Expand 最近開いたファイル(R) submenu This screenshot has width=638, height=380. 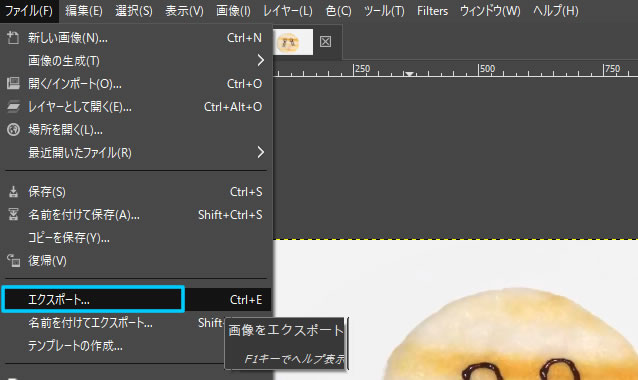(136, 153)
